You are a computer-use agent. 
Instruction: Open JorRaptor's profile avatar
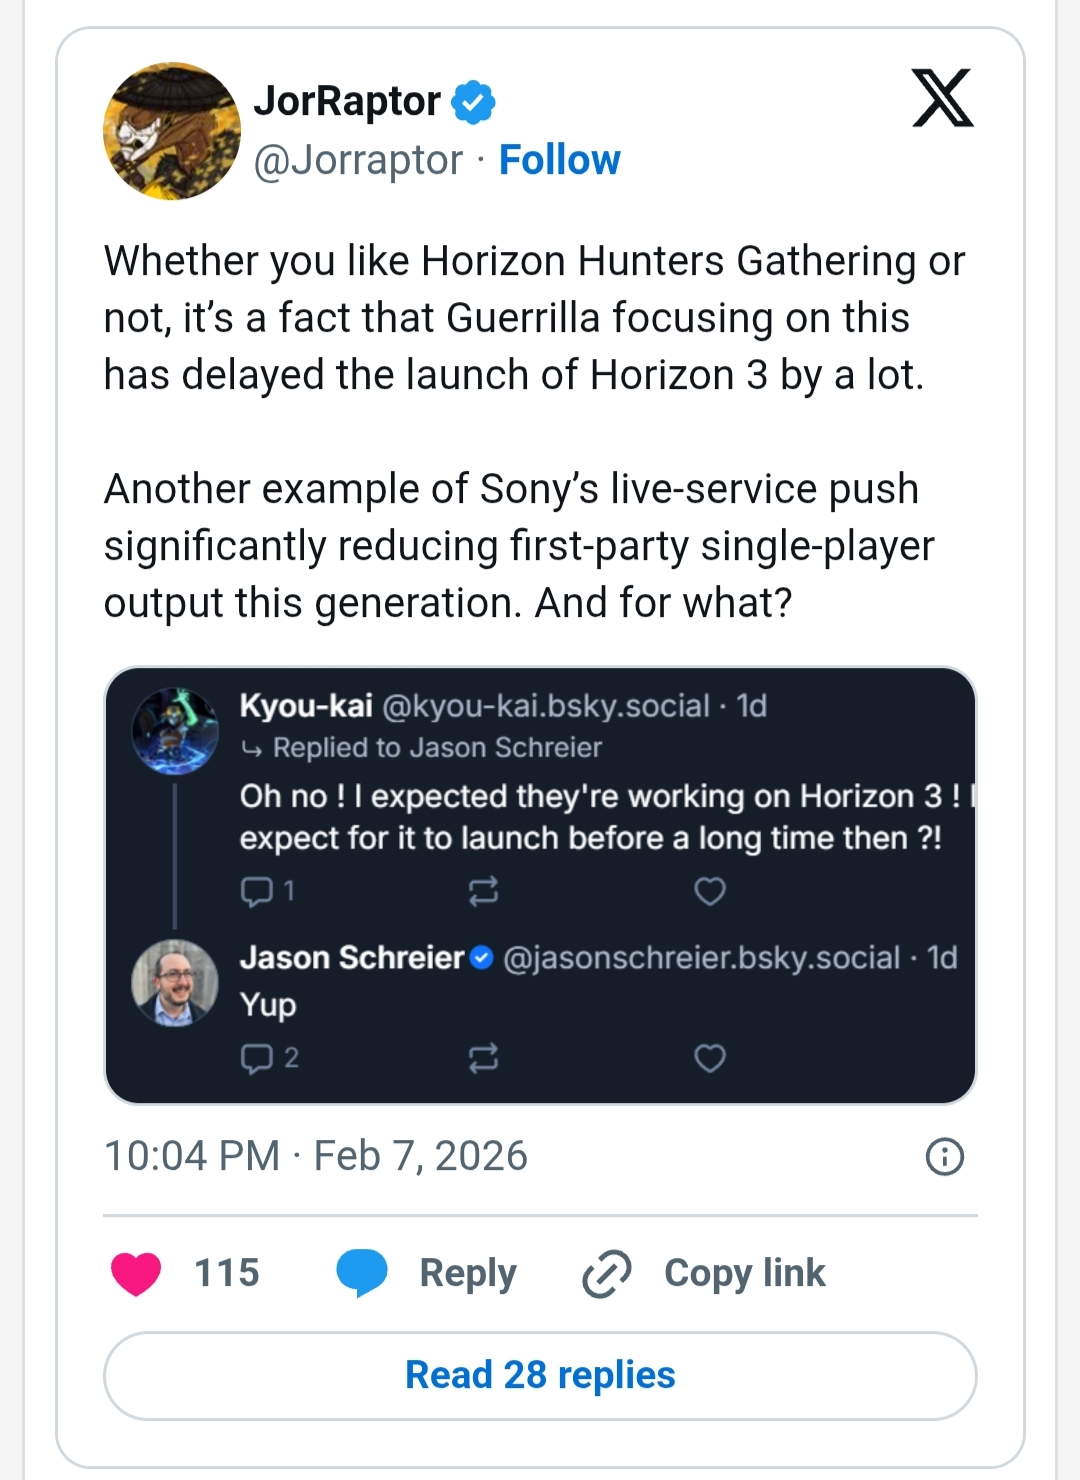pyautogui.click(x=172, y=131)
